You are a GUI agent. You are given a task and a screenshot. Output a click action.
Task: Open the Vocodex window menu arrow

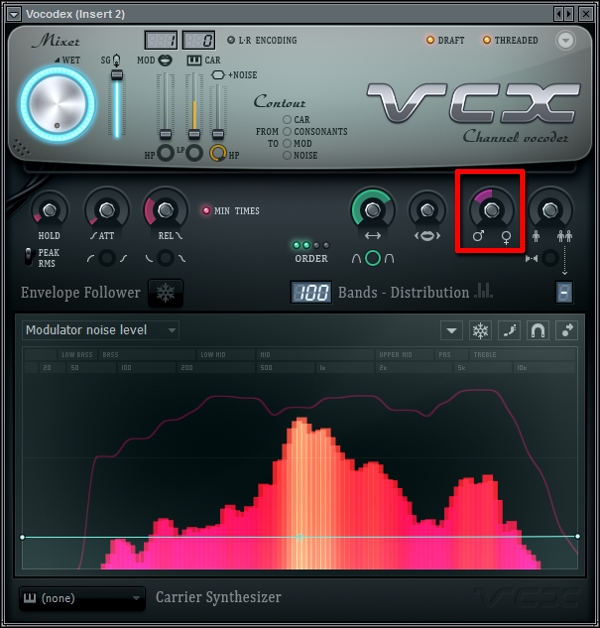tap(14, 14)
